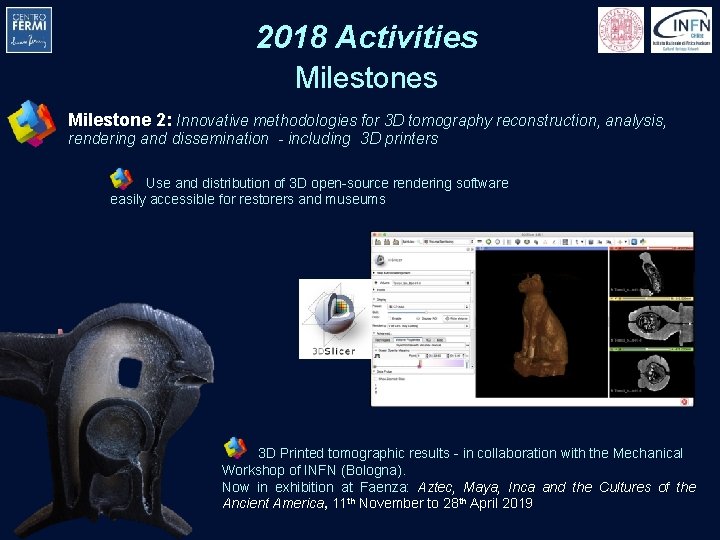
Task: Click the 3D-printed artifact photo
Action: [106, 420]
